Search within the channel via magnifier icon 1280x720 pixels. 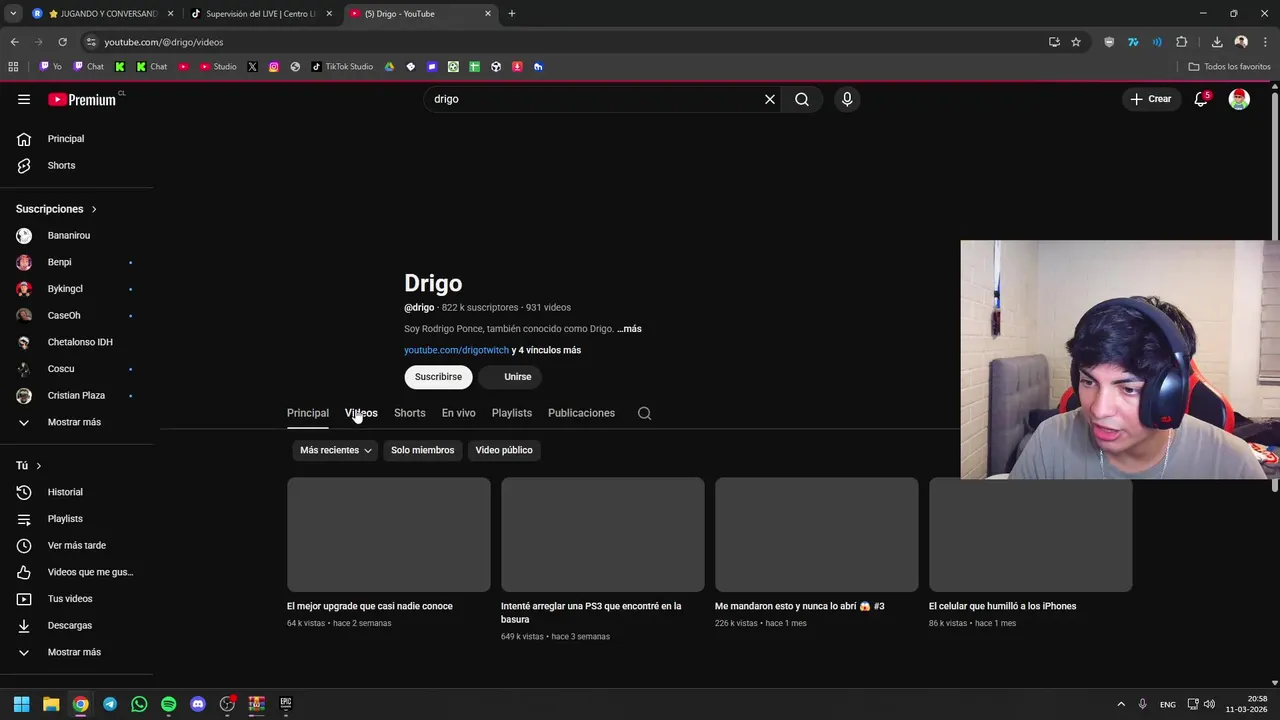point(645,413)
